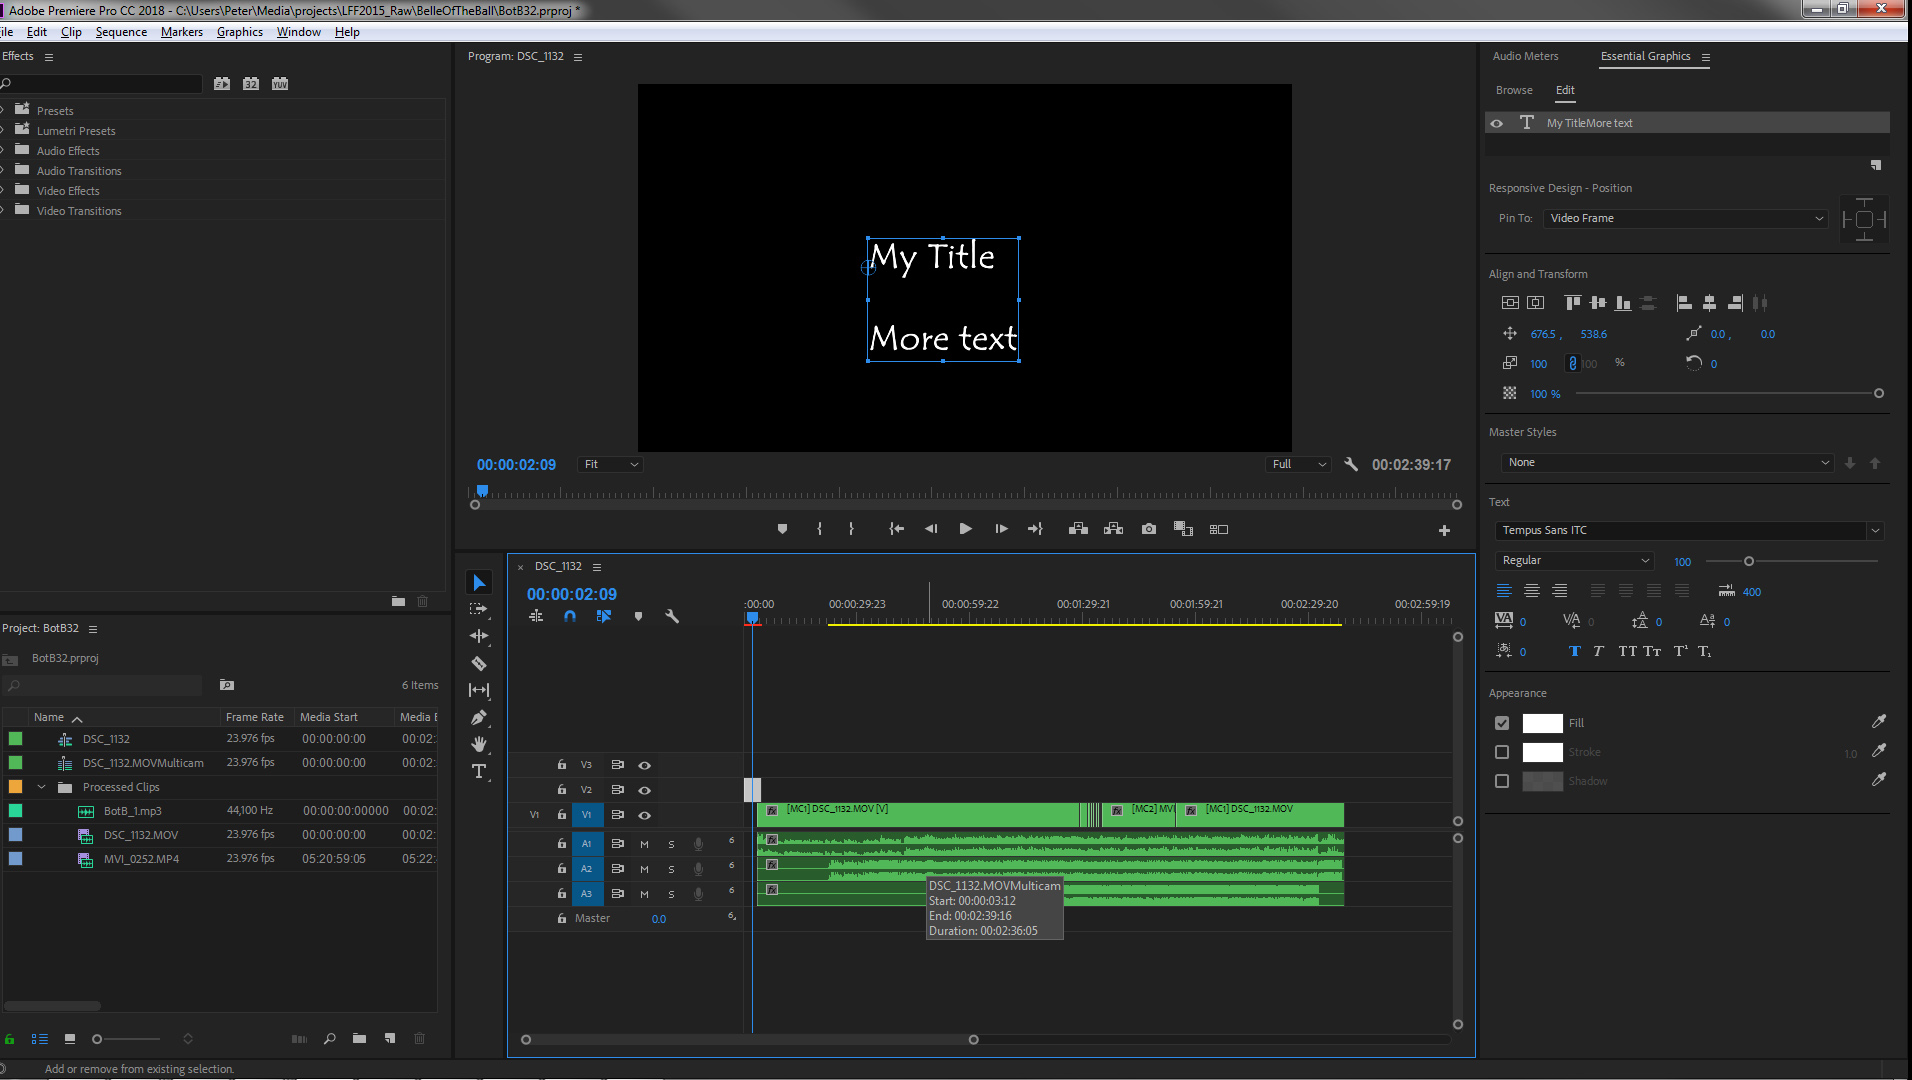Switch to the Audio Meters panel tab
This screenshot has height=1080, width=1912.
coord(1525,56)
